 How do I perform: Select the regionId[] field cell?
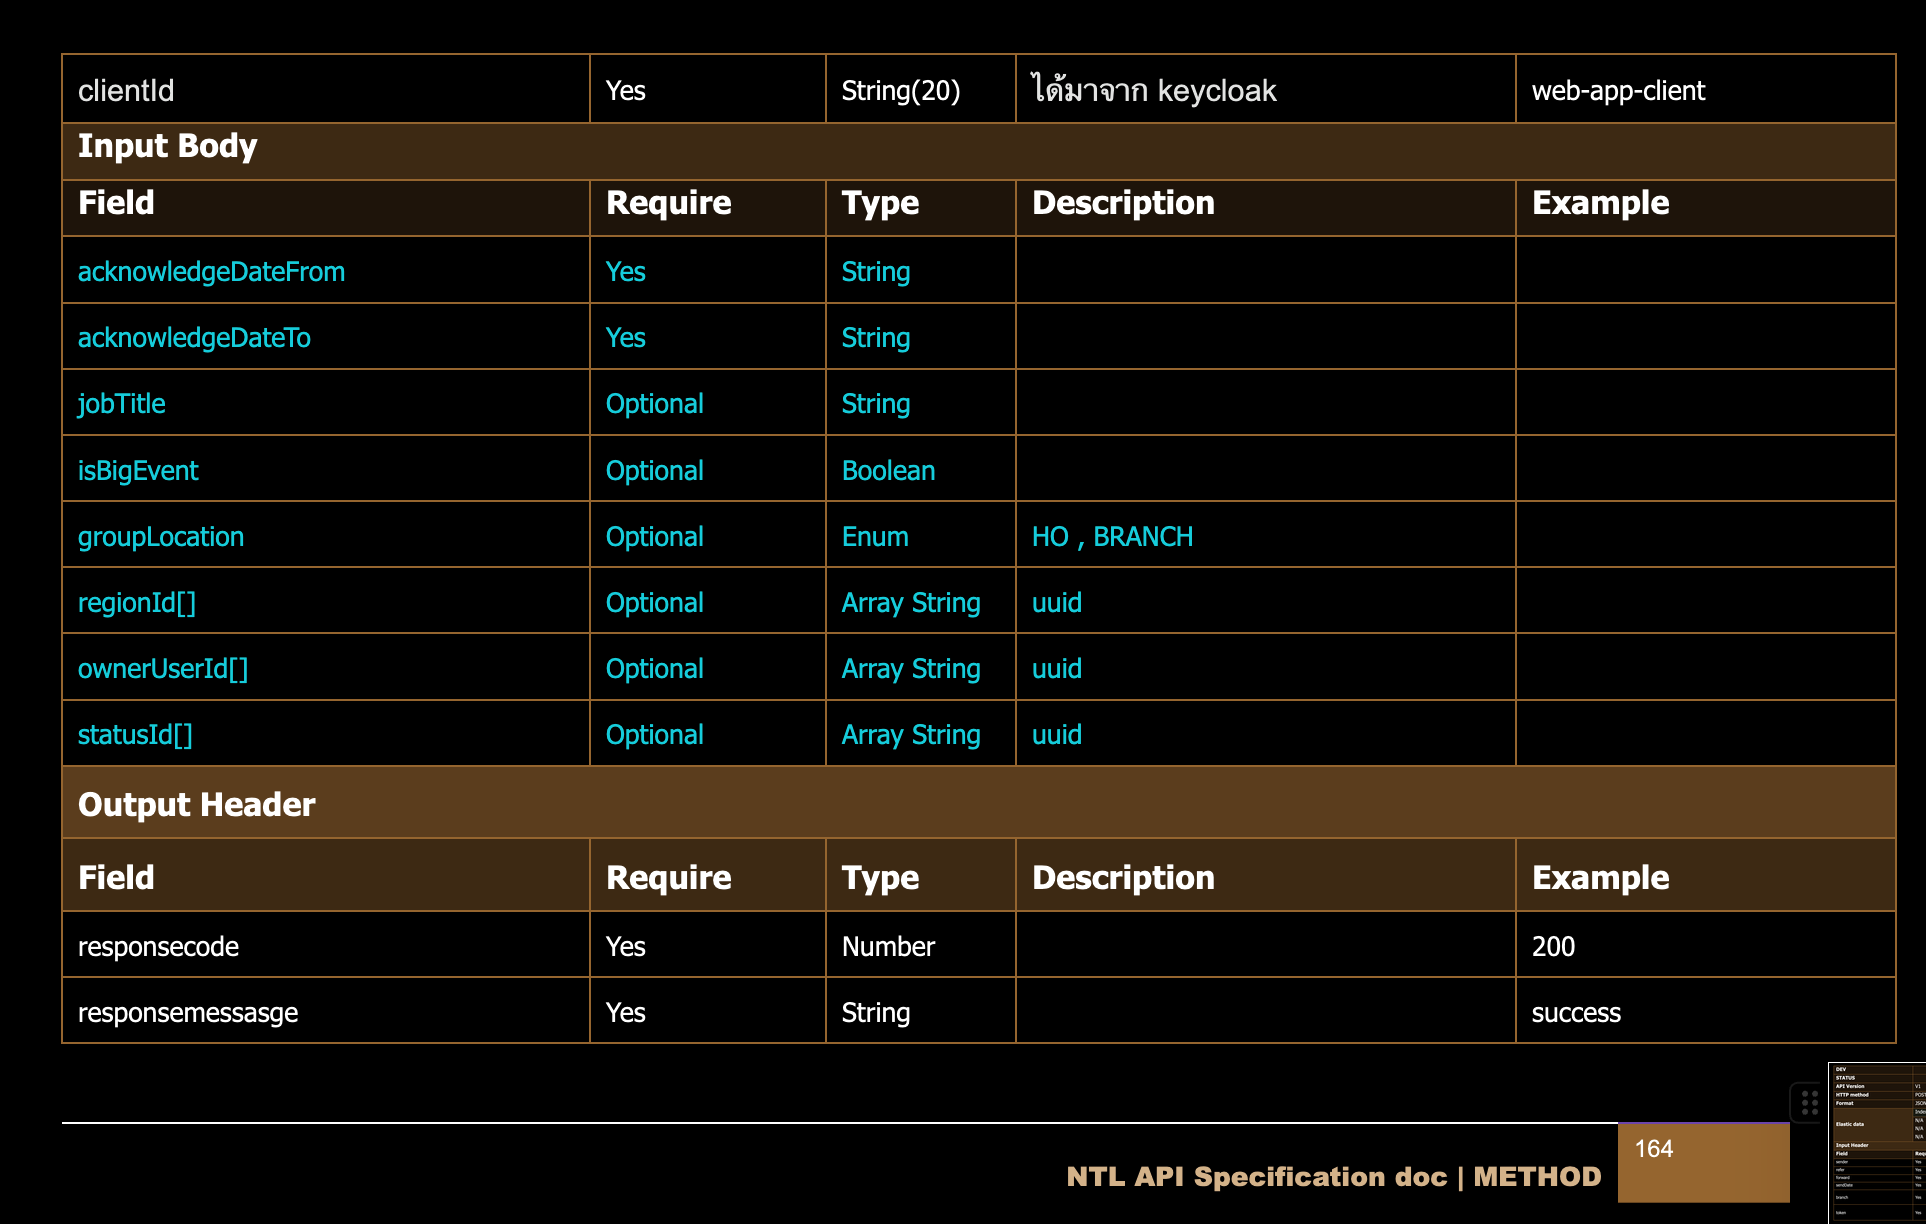pyautogui.click(x=137, y=603)
